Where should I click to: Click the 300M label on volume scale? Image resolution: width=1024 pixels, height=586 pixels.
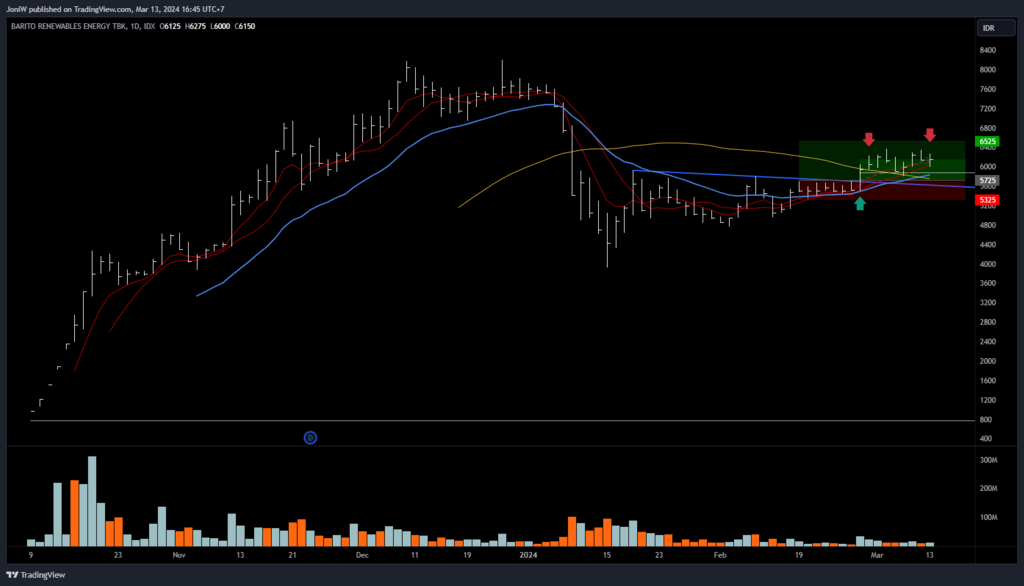coord(990,460)
